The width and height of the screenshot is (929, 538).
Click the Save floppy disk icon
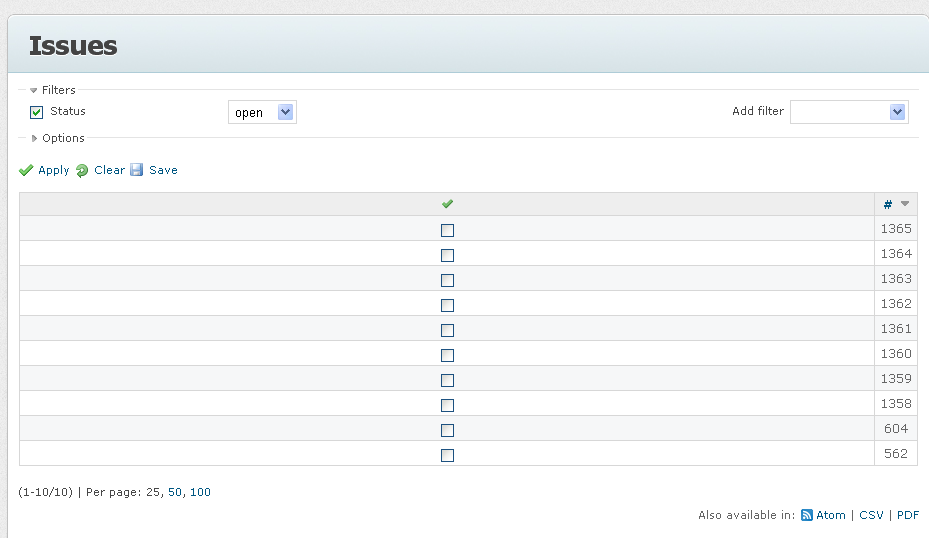[x=137, y=170]
